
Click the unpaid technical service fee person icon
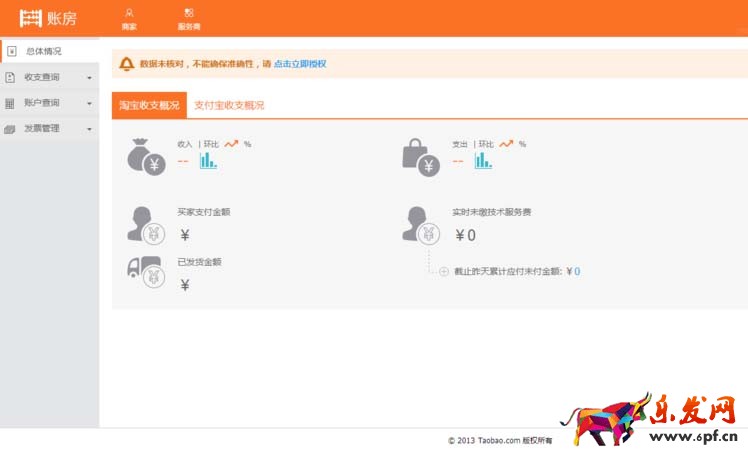pyautogui.click(x=420, y=224)
